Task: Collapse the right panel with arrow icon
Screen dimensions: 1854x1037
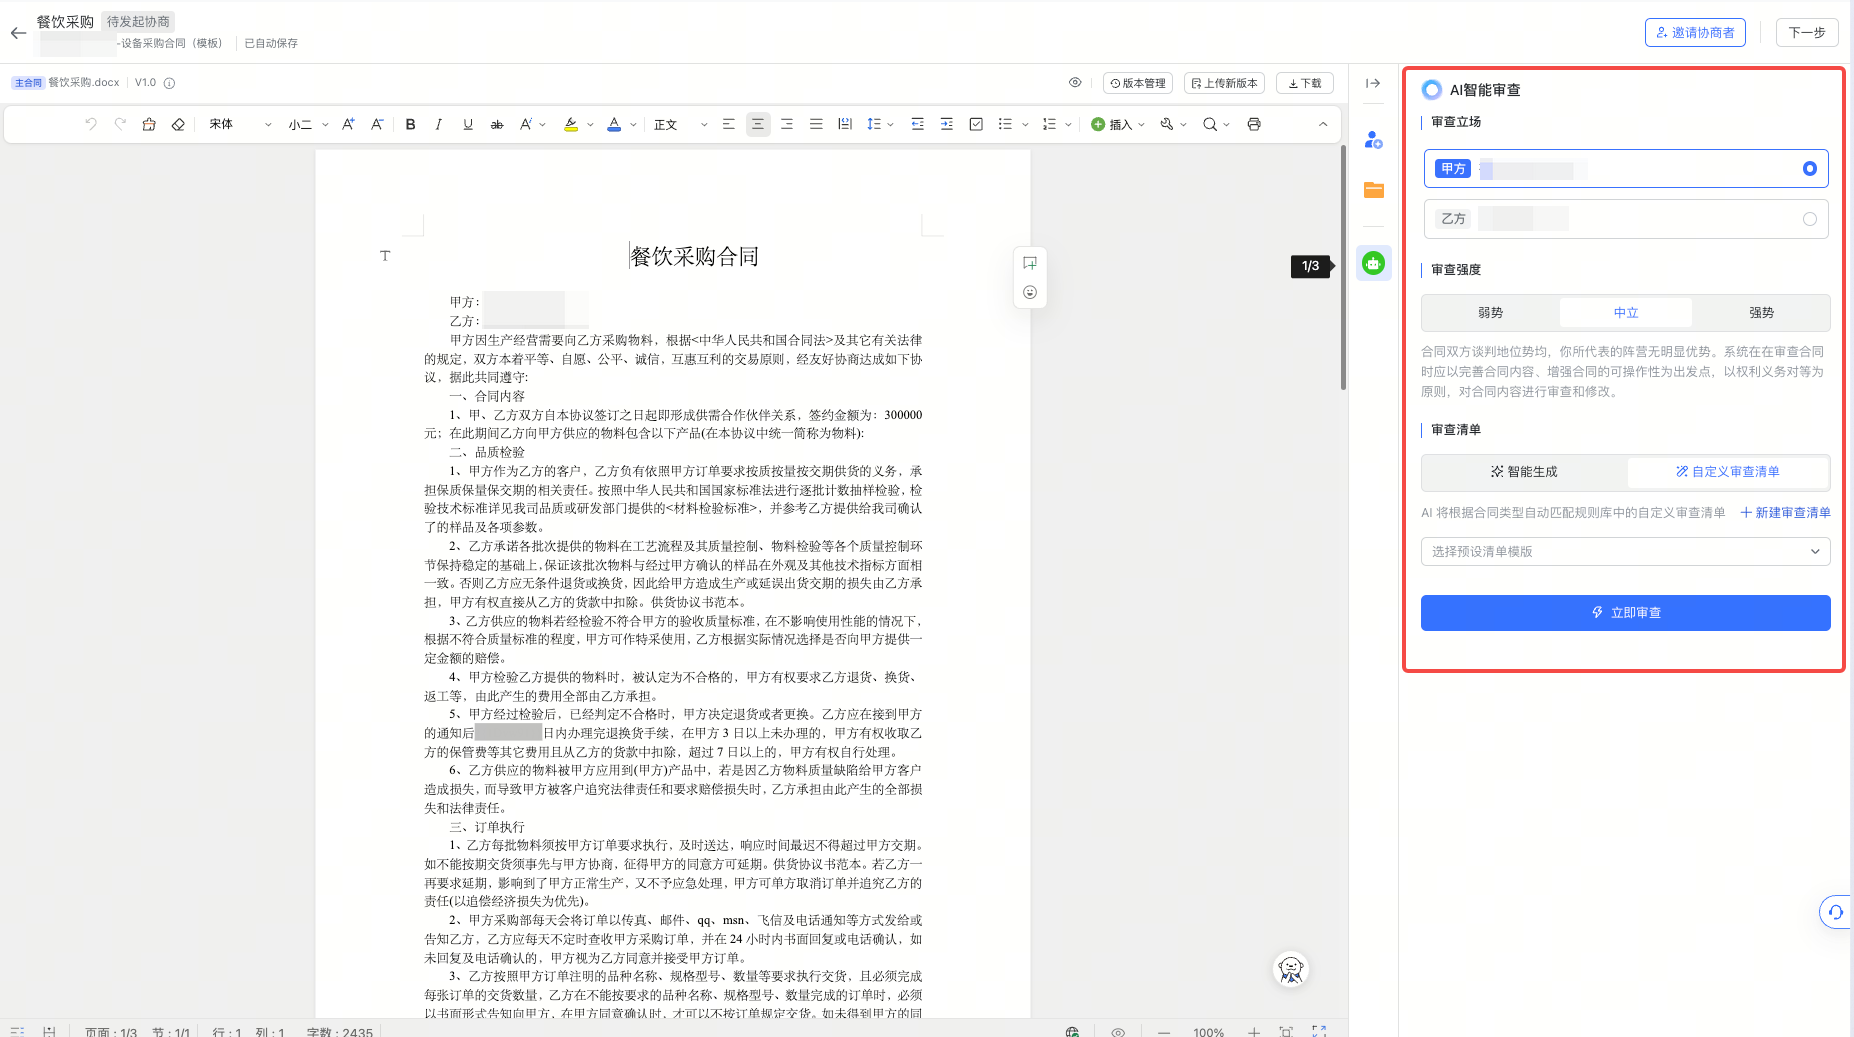Action: click(x=1373, y=84)
